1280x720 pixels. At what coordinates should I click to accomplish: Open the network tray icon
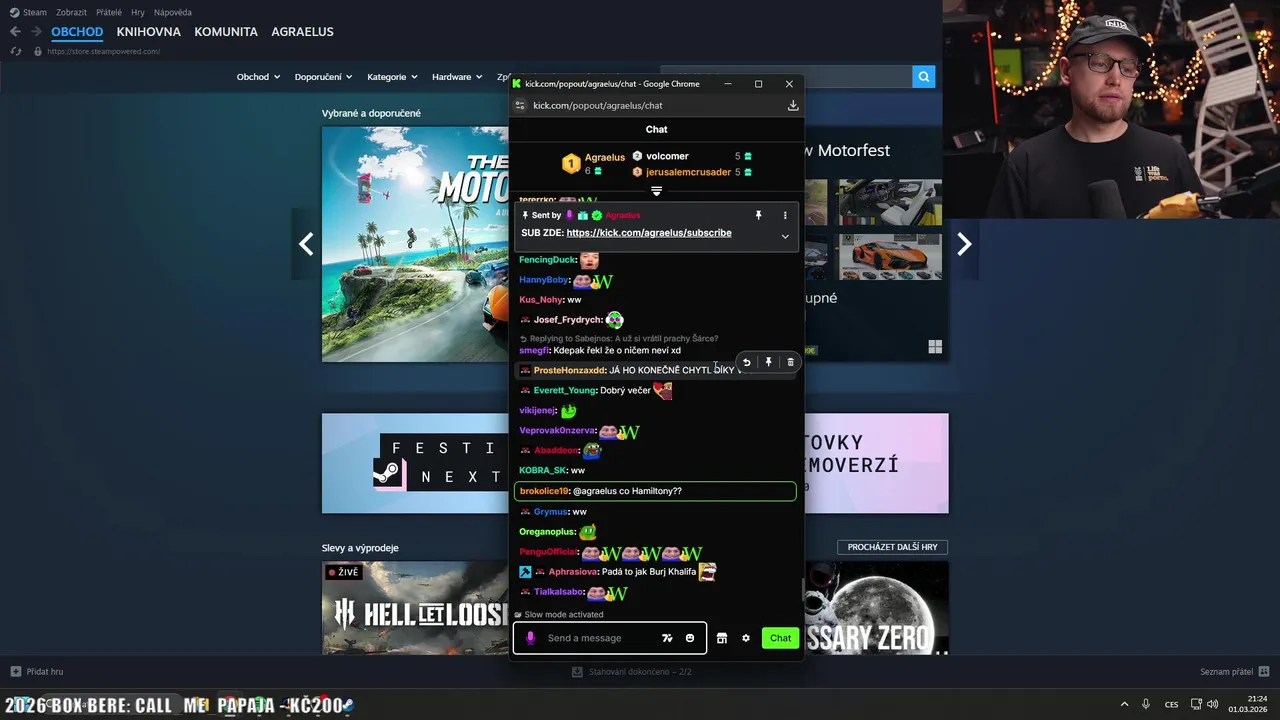pos(1196,704)
